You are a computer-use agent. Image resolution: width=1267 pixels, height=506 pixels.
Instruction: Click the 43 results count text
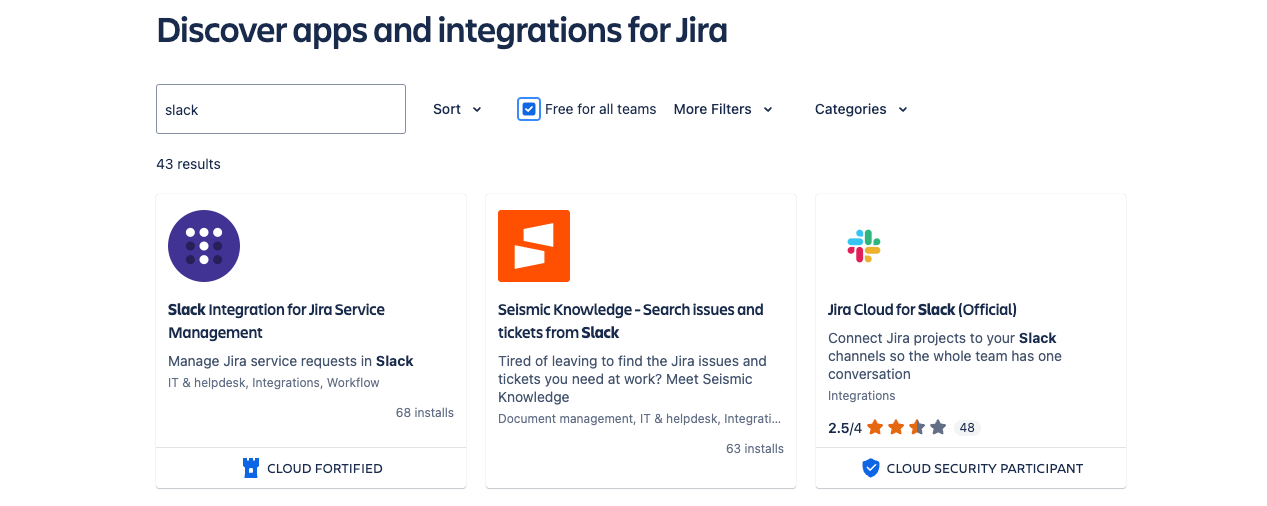click(x=188, y=164)
